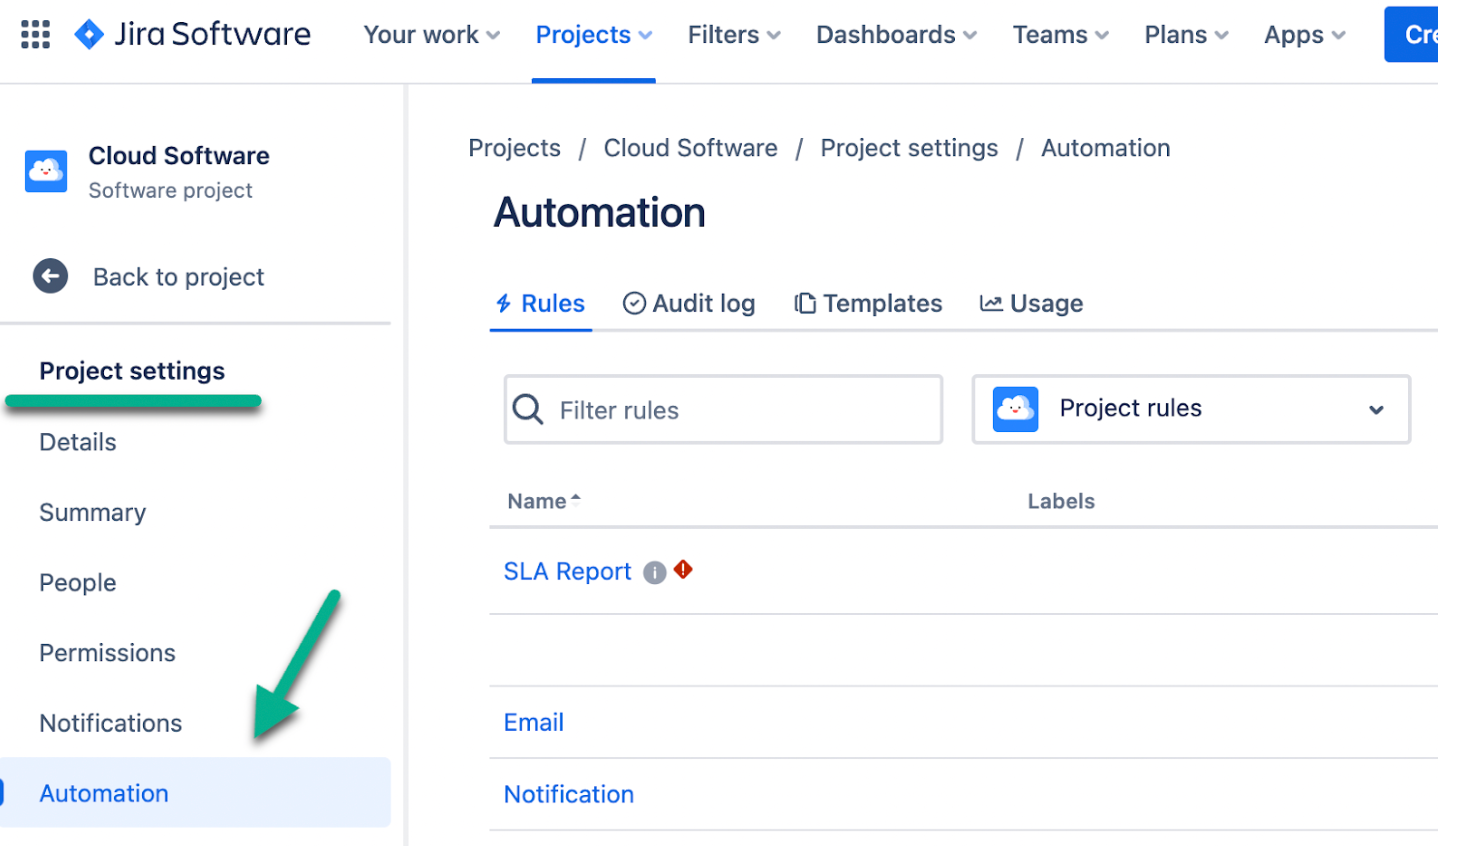The width and height of the screenshot is (1458, 846).
Task: Open the Email automation rule
Action: [533, 722]
